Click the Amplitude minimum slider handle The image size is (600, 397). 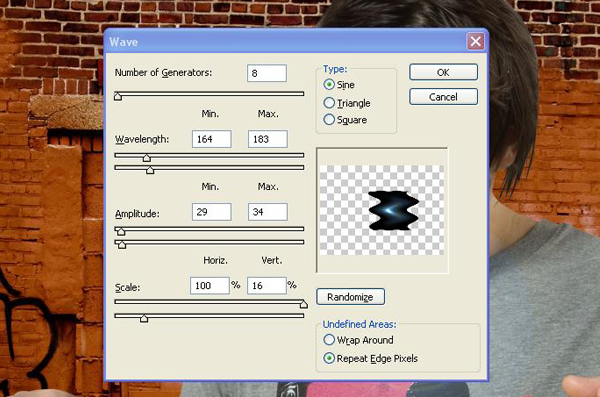click(x=121, y=231)
